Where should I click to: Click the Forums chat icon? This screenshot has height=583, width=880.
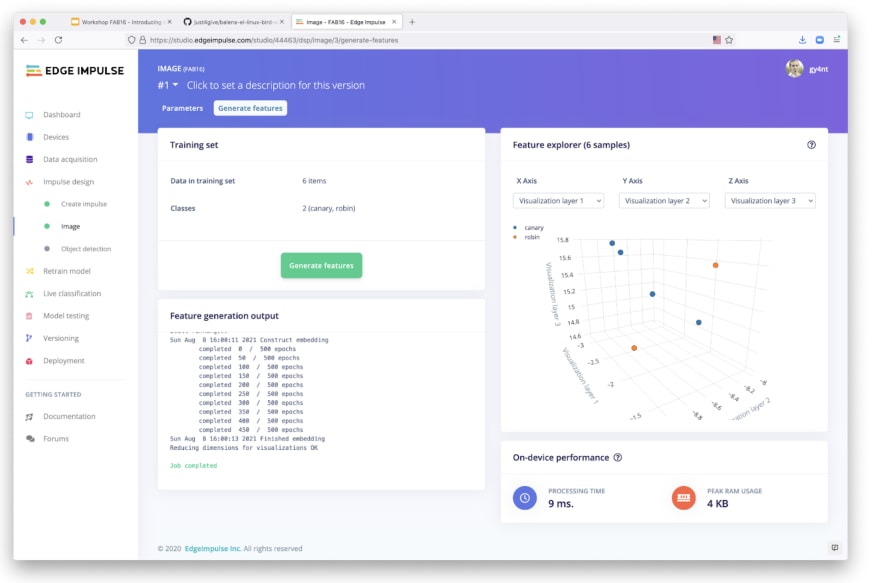click(x=30, y=439)
